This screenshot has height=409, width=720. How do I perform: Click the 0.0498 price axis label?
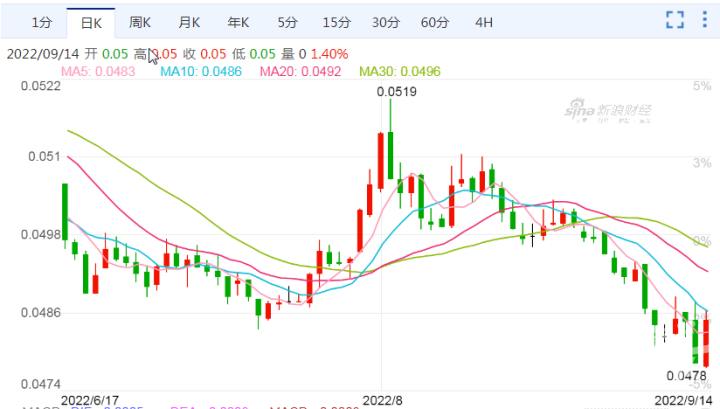click(x=41, y=235)
